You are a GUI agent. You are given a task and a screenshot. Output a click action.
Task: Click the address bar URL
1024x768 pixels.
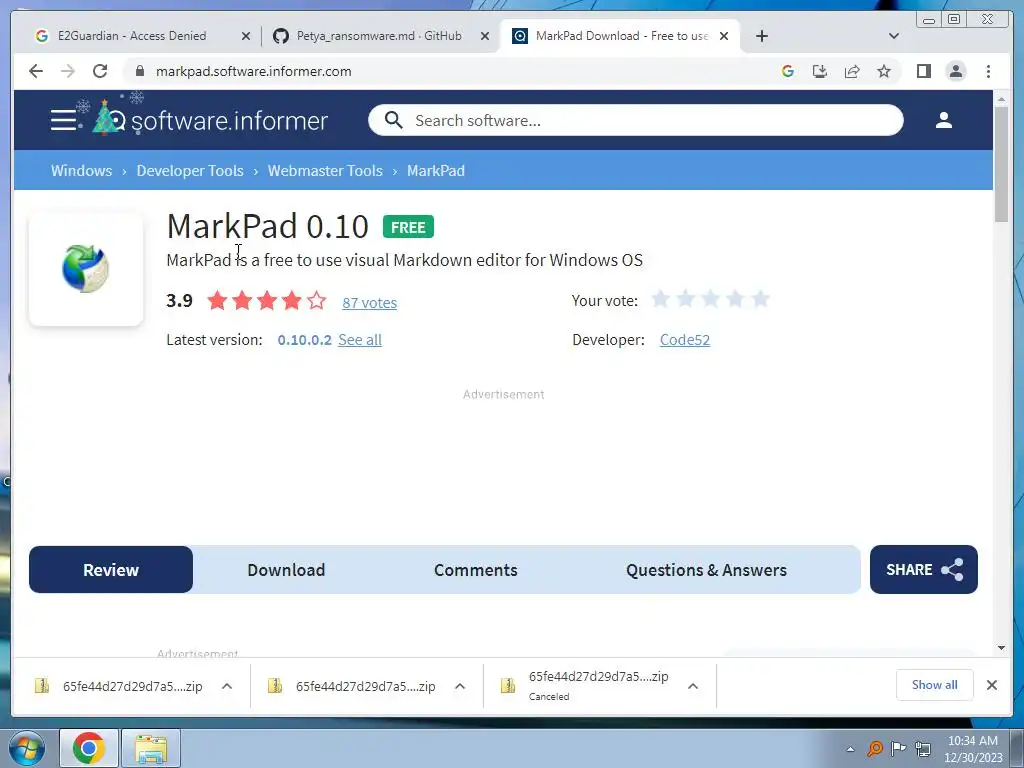(x=253, y=71)
